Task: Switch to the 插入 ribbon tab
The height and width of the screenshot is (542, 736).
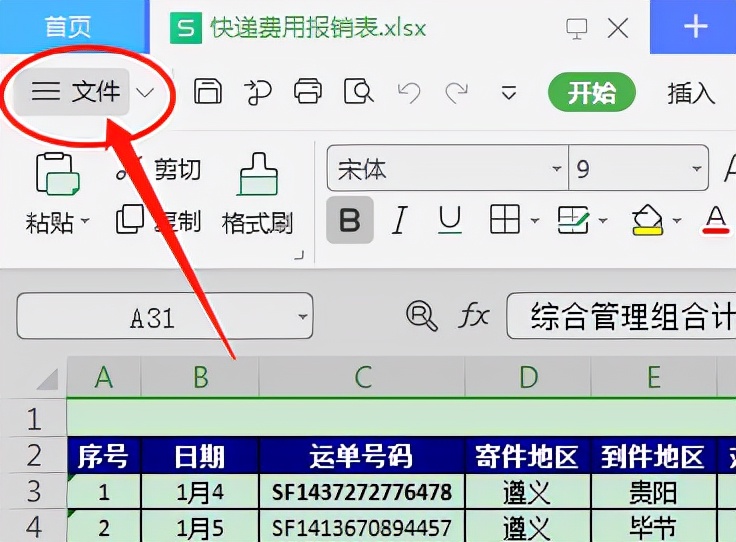Action: [x=691, y=92]
